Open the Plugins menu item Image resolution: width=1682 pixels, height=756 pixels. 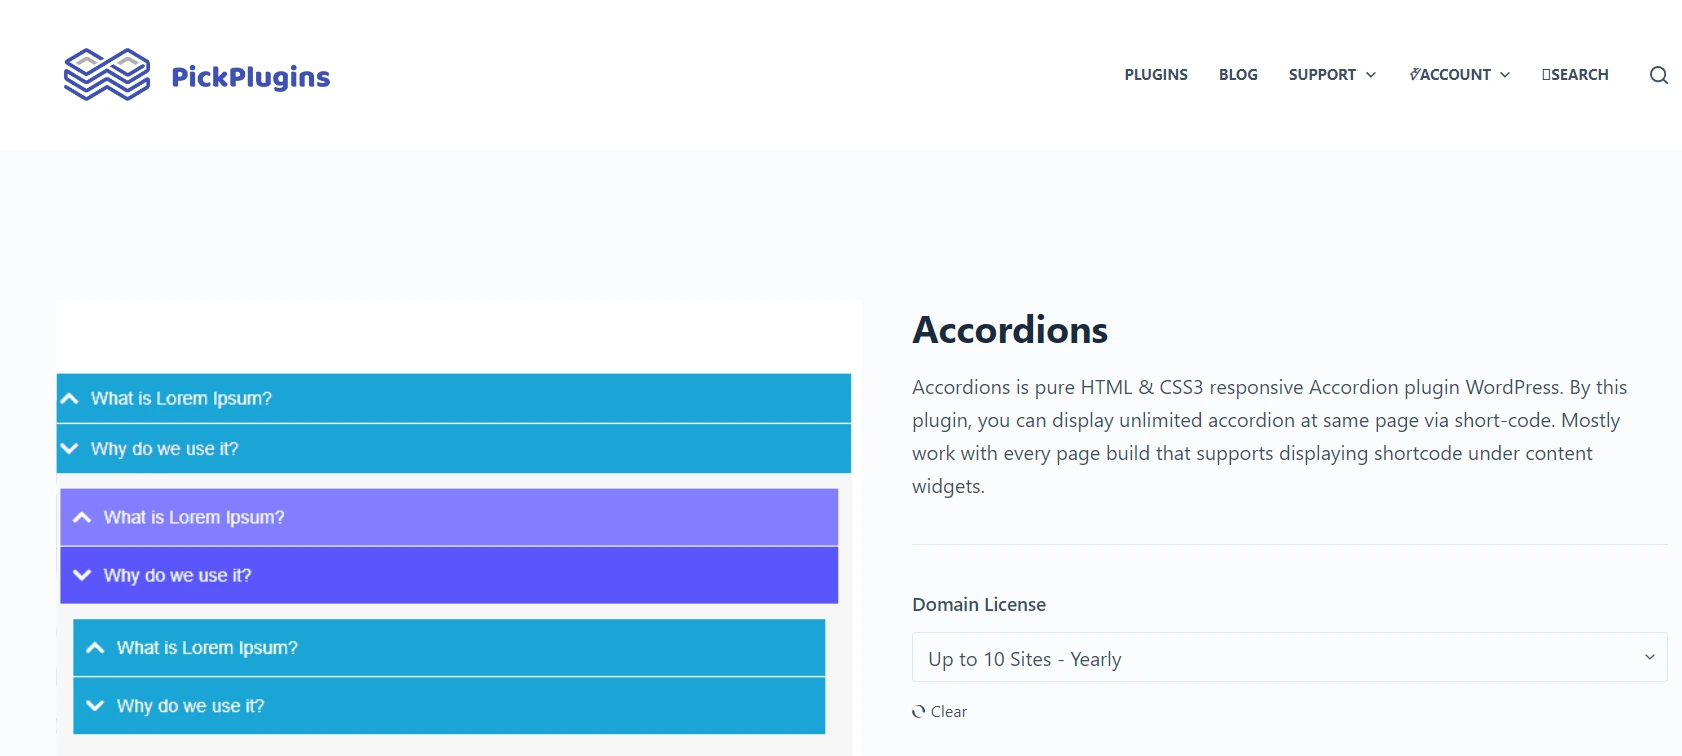click(x=1156, y=75)
